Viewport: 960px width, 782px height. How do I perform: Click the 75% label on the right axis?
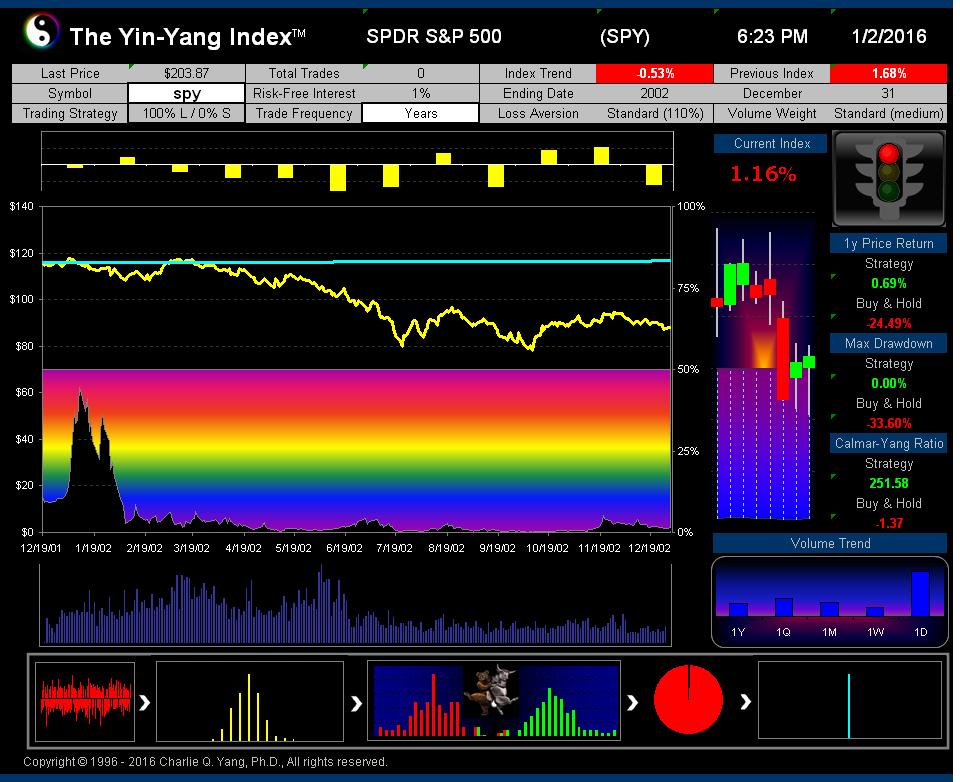tap(688, 288)
